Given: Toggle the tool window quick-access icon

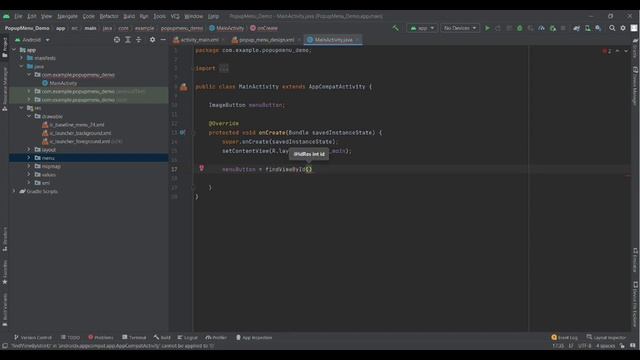Looking at the screenshot, I should coord(5,346).
